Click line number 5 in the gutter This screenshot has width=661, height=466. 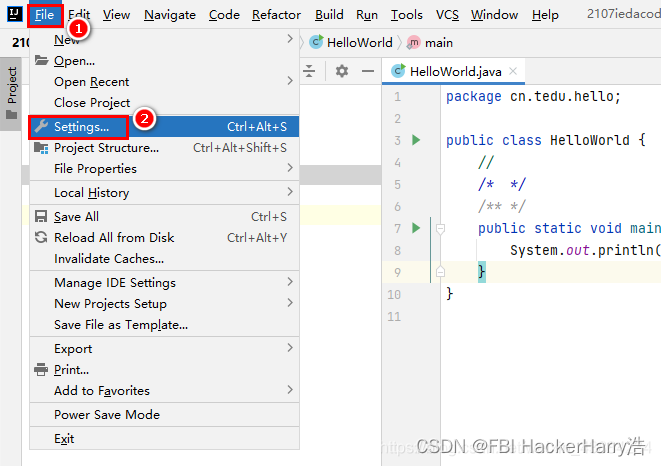(x=398, y=184)
